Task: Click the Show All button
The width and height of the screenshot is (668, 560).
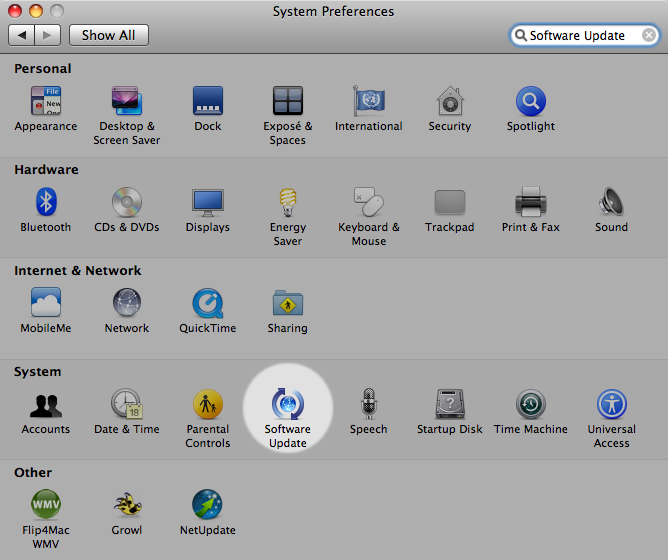Action: 109,35
